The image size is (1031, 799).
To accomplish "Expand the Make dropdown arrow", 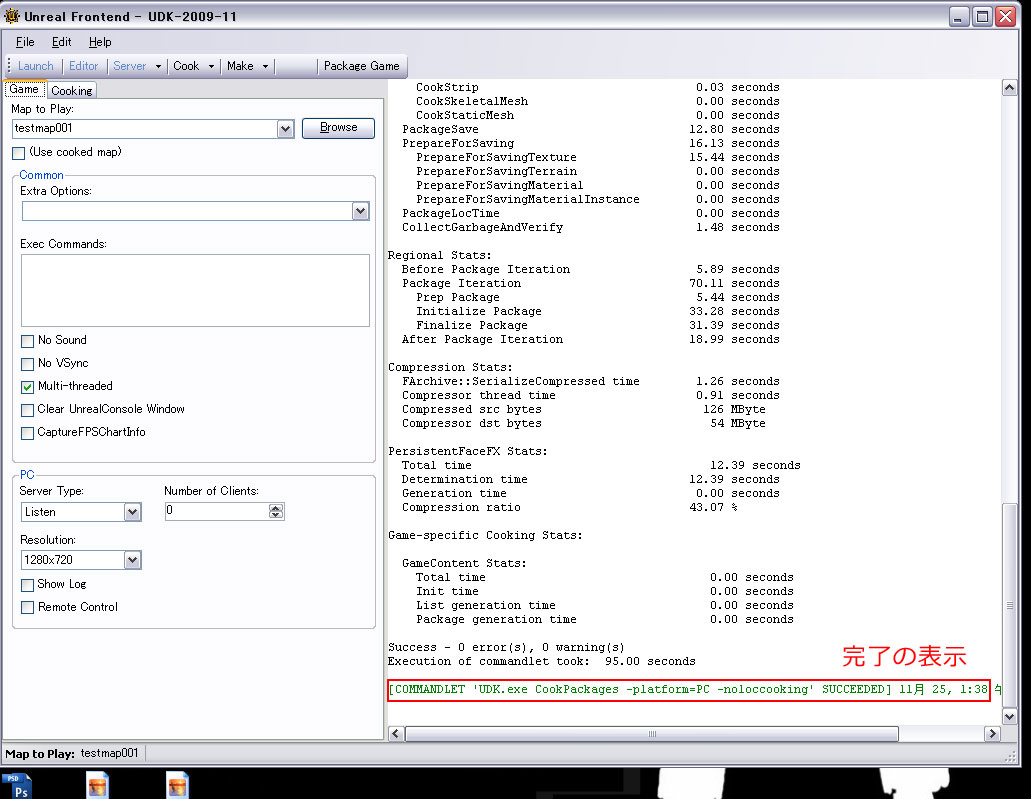I will click(x=266, y=66).
